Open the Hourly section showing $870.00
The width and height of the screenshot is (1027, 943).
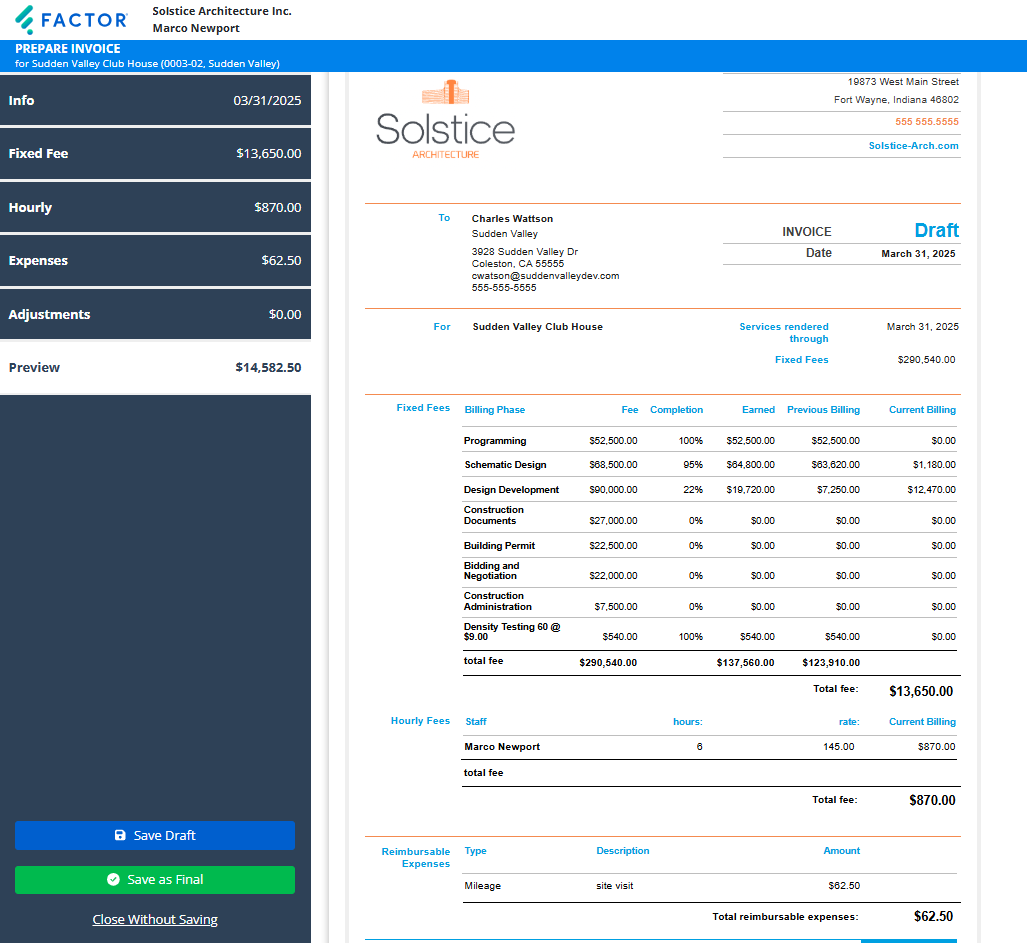155,207
